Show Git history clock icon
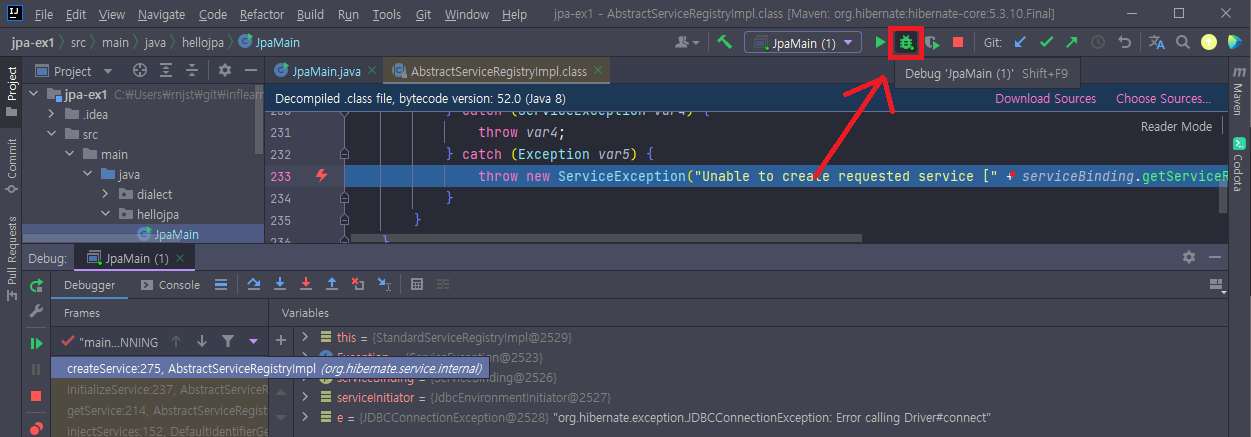1251x437 pixels. 1098,43
